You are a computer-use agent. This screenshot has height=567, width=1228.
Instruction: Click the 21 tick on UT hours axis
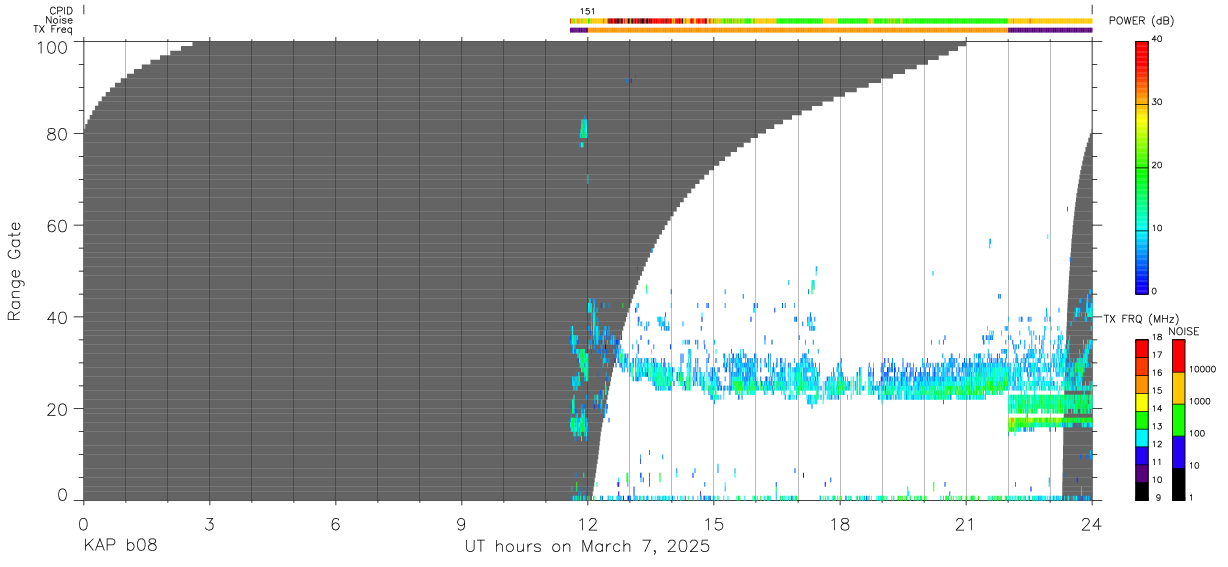(965, 524)
